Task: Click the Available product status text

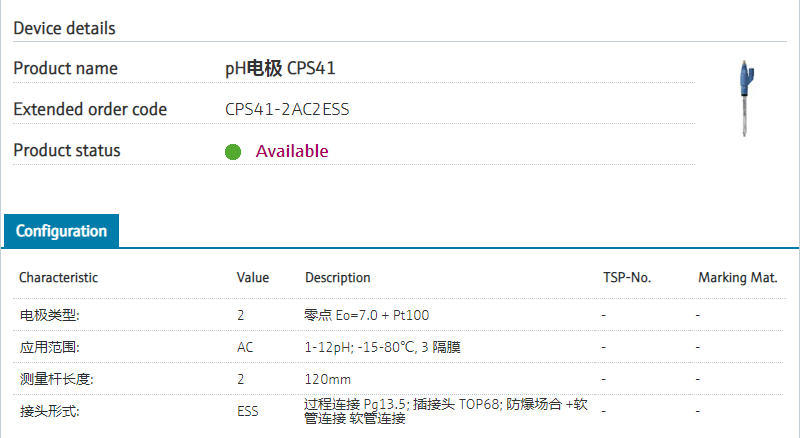Action: tap(292, 151)
